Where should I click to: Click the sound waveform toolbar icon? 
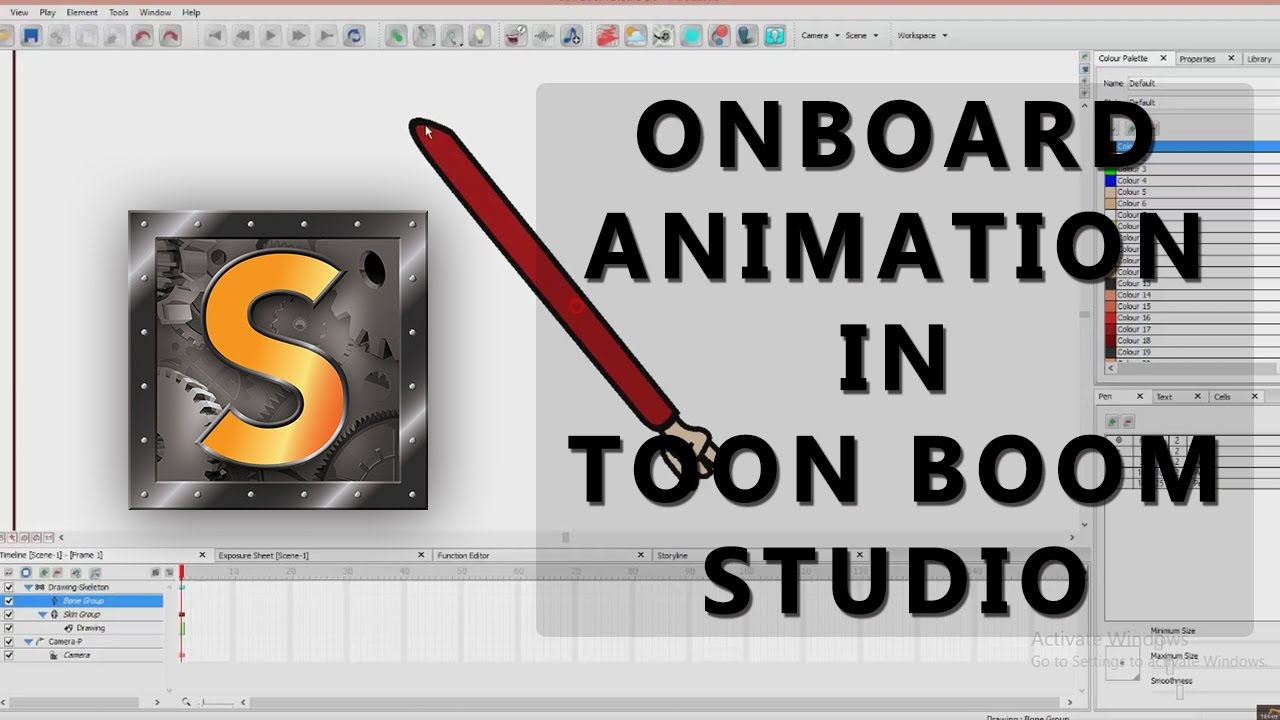(x=544, y=36)
